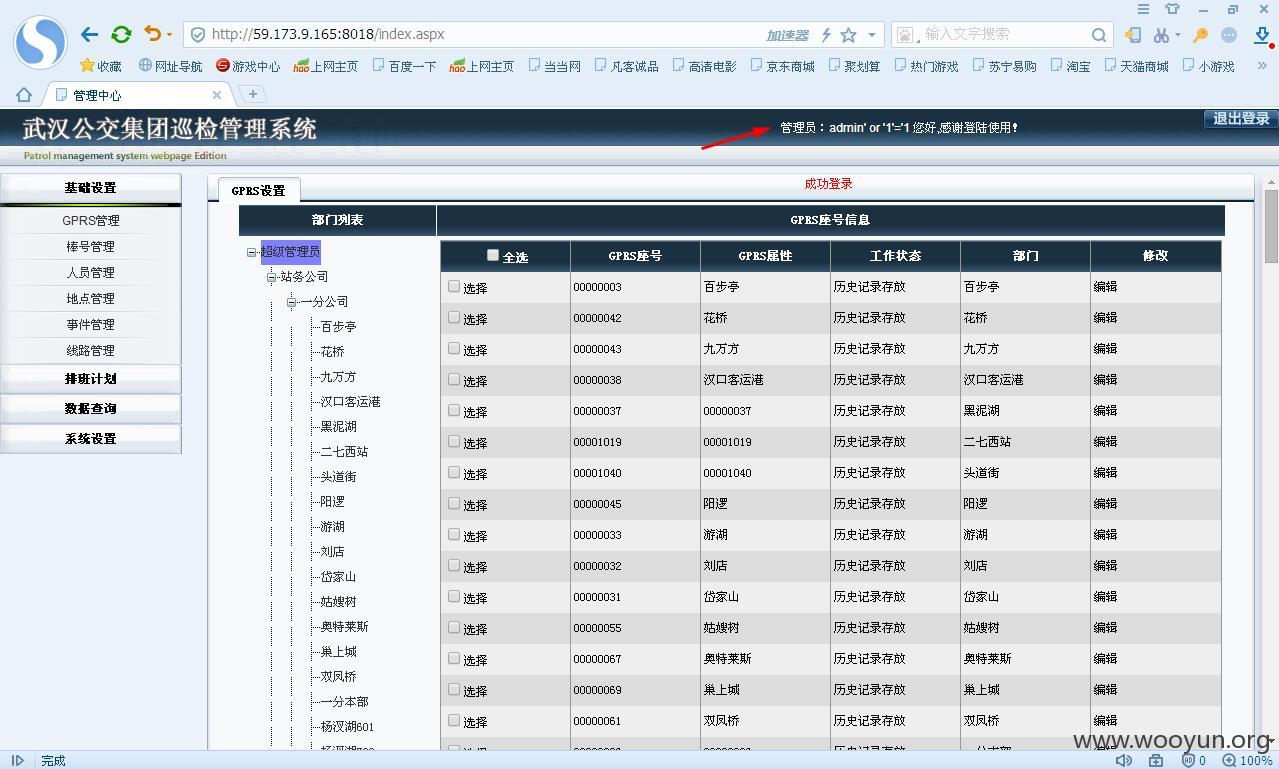Collapse the 一分公司 tree node
The width and height of the screenshot is (1279, 769).
click(291, 302)
